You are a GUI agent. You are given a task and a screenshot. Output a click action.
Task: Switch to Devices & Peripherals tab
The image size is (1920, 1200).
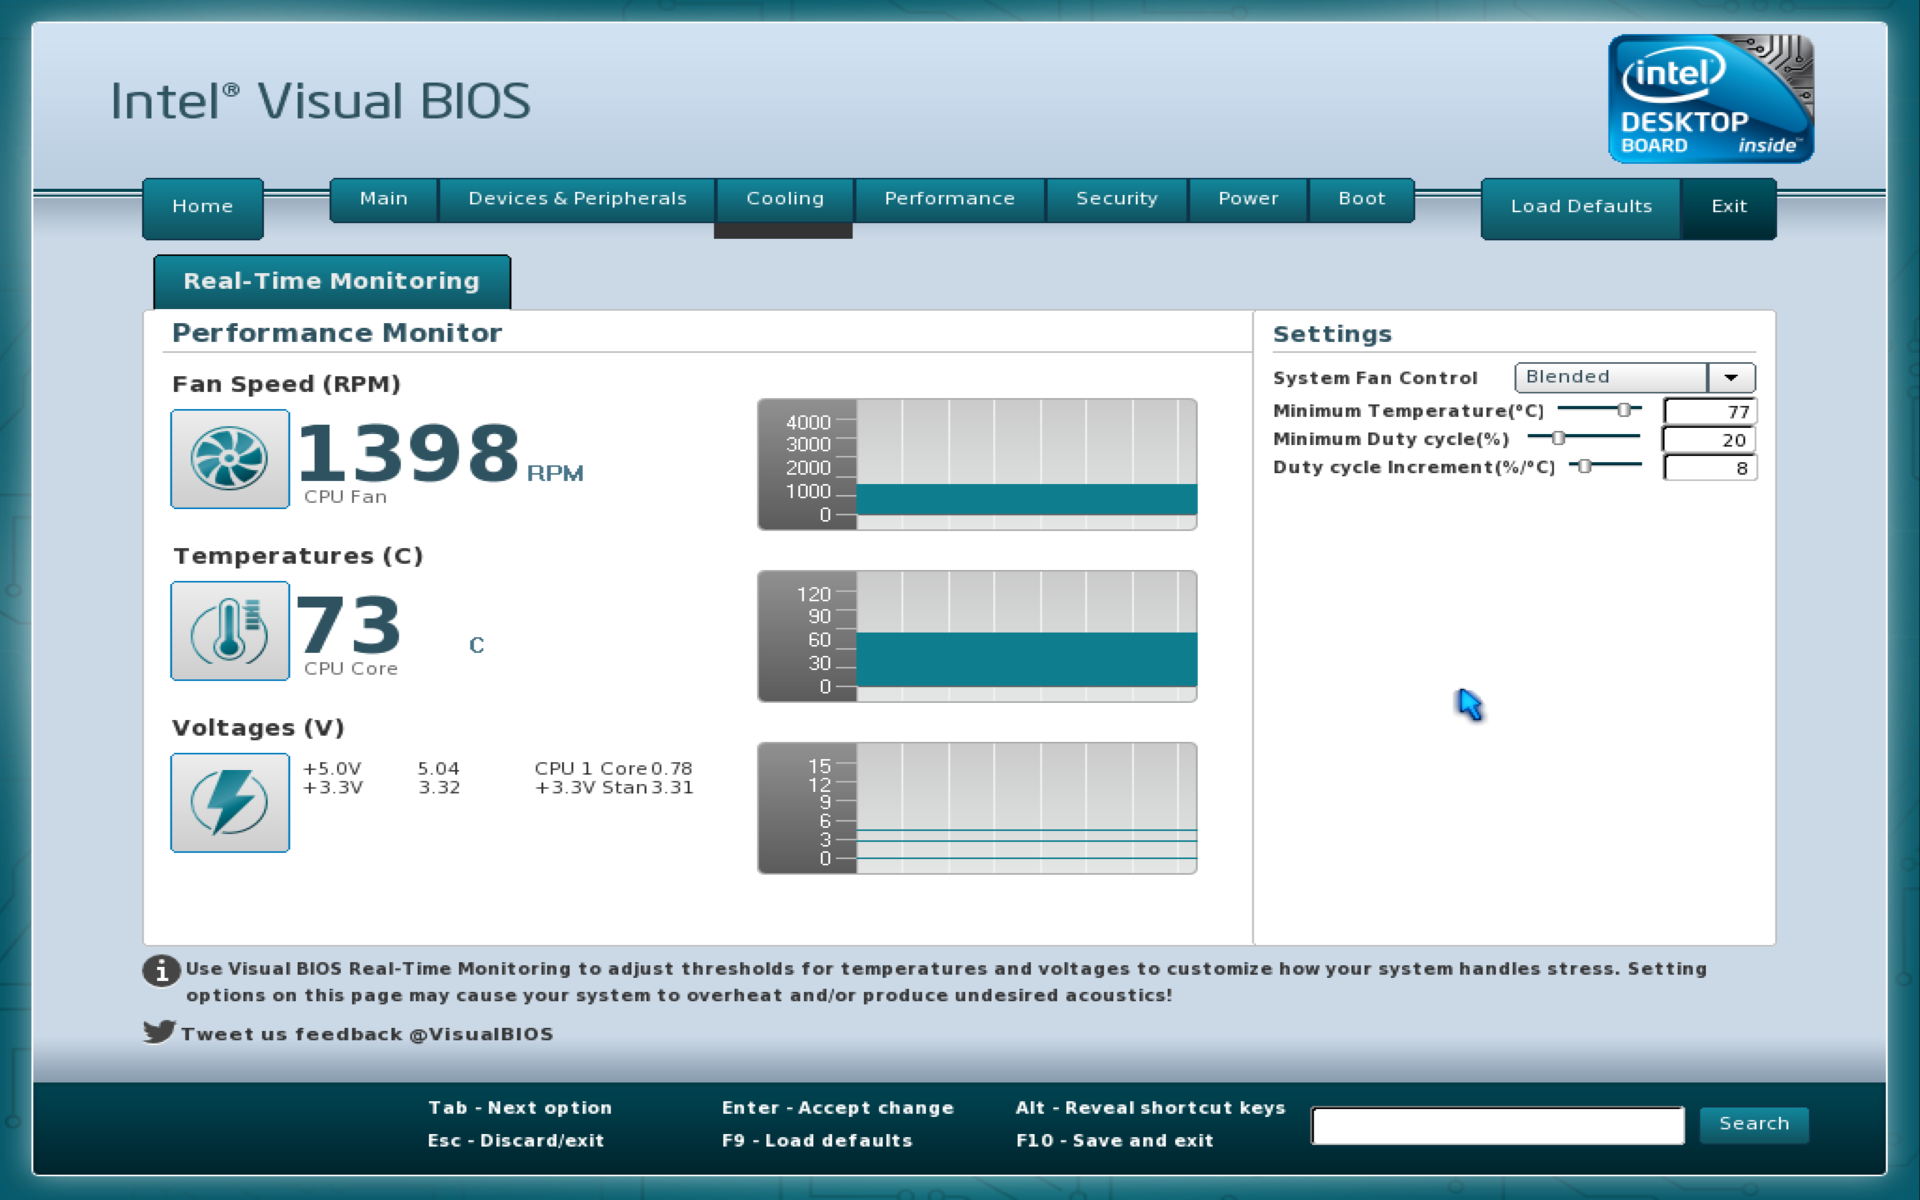pyautogui.click(x=577, y=199)
